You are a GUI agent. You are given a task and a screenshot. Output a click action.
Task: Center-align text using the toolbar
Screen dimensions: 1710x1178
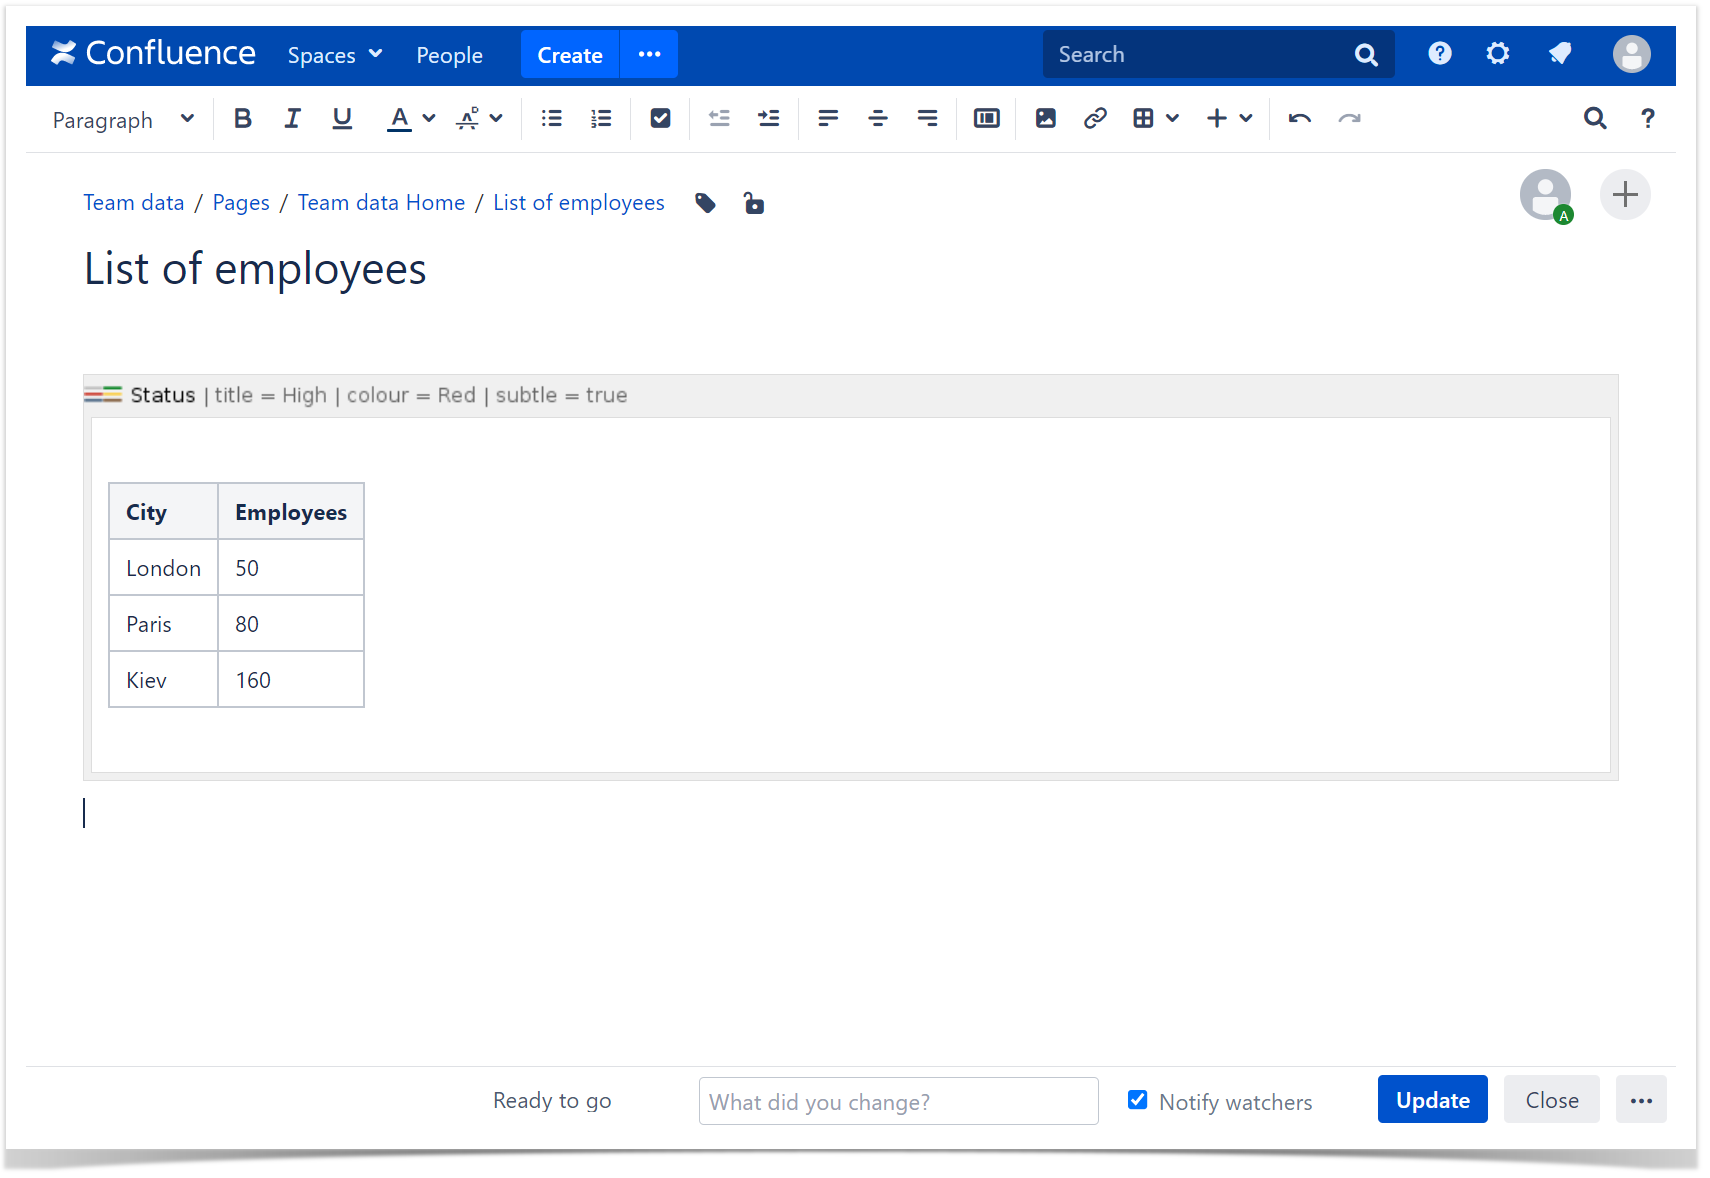point(877,119)
